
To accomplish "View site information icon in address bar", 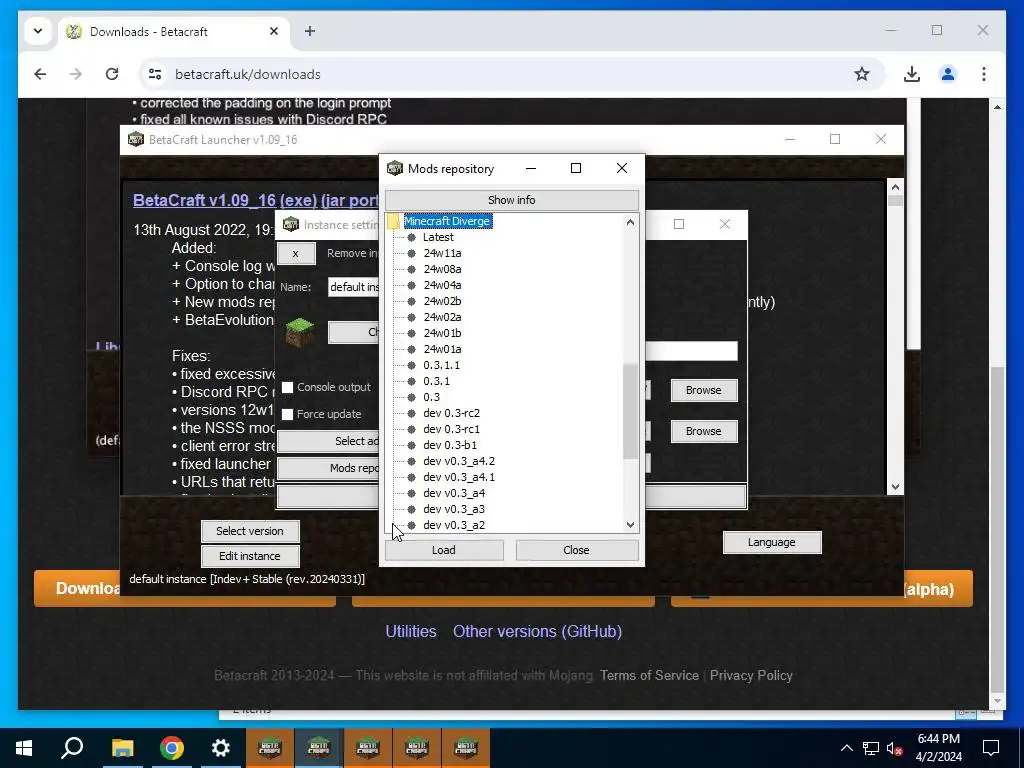I will [x=155, y=74].
